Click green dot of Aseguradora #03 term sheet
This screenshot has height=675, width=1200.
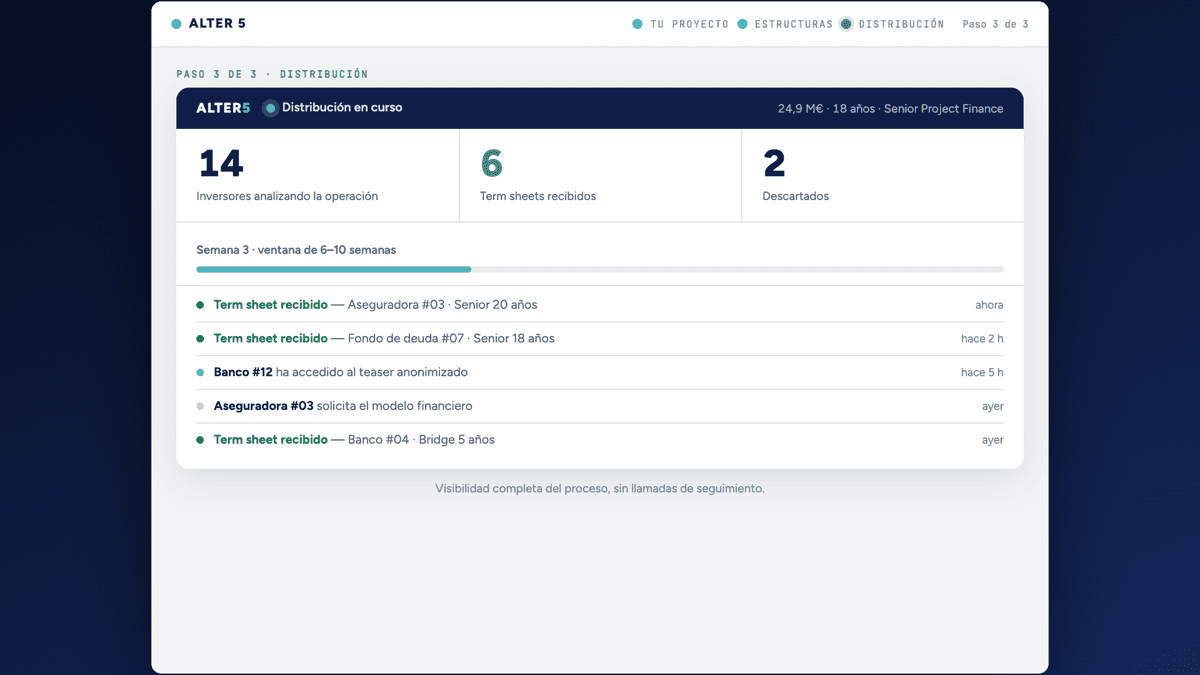[200, 305]
